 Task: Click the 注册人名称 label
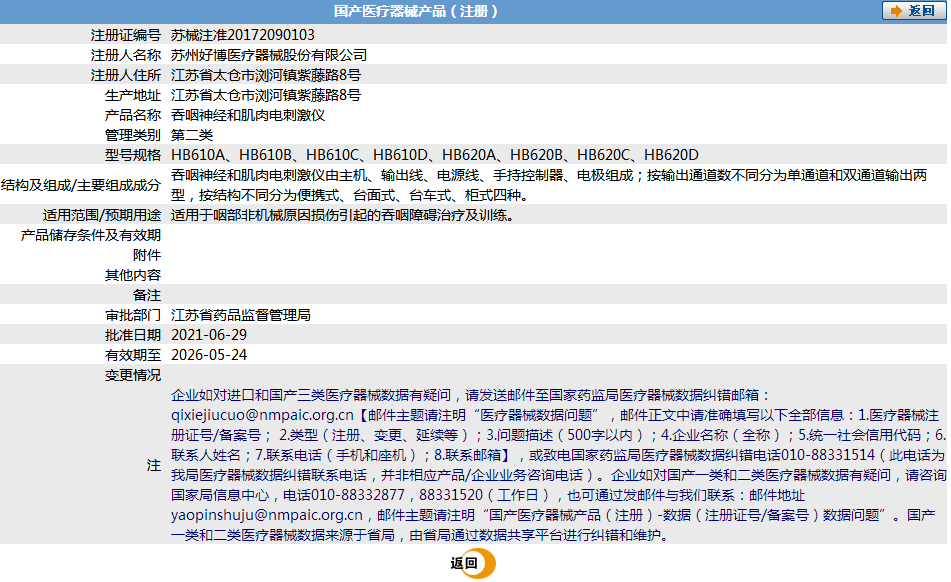click(x=126, y=55)
